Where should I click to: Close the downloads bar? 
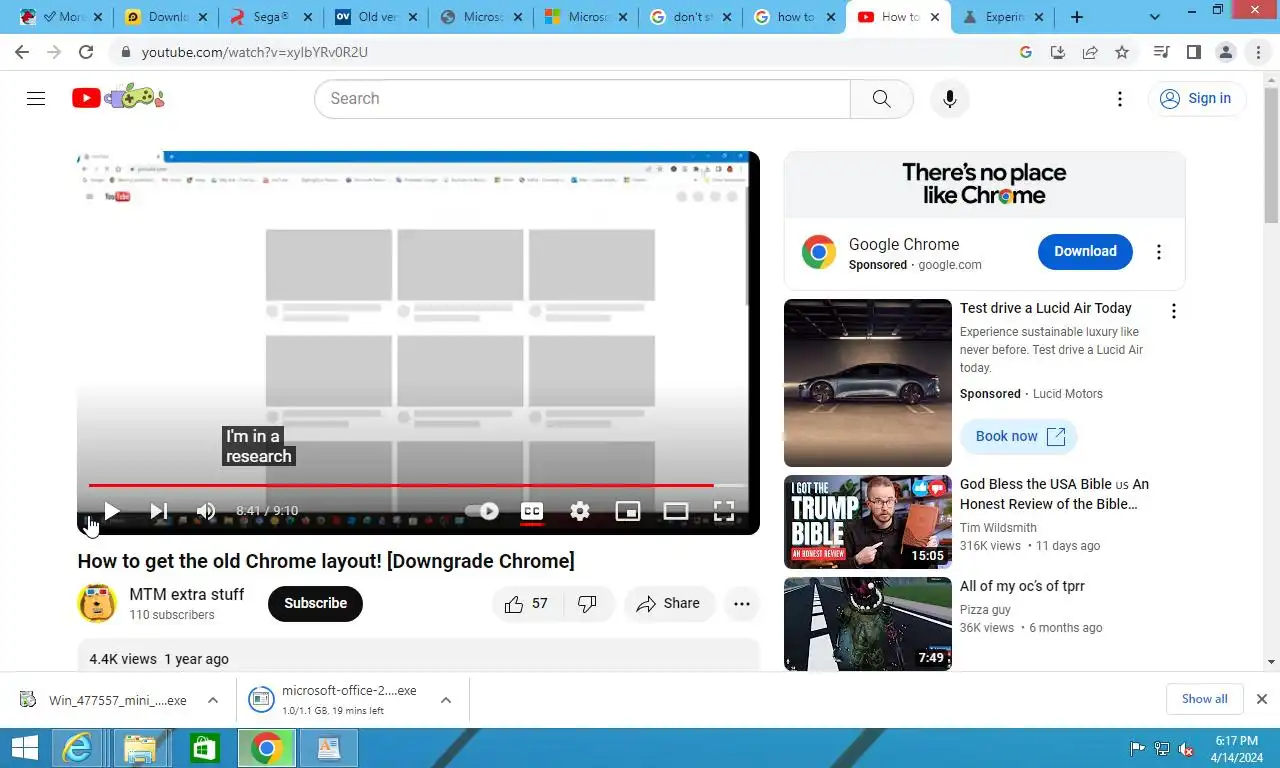(1262, 699)
